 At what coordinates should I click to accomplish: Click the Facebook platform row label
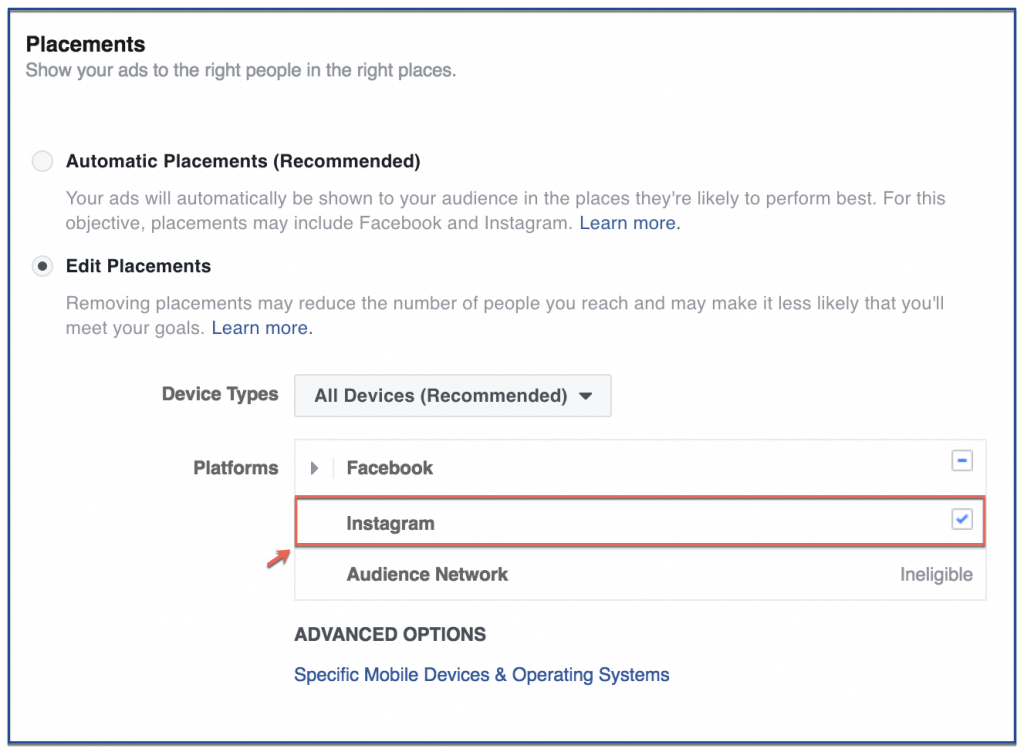(389, 468)
